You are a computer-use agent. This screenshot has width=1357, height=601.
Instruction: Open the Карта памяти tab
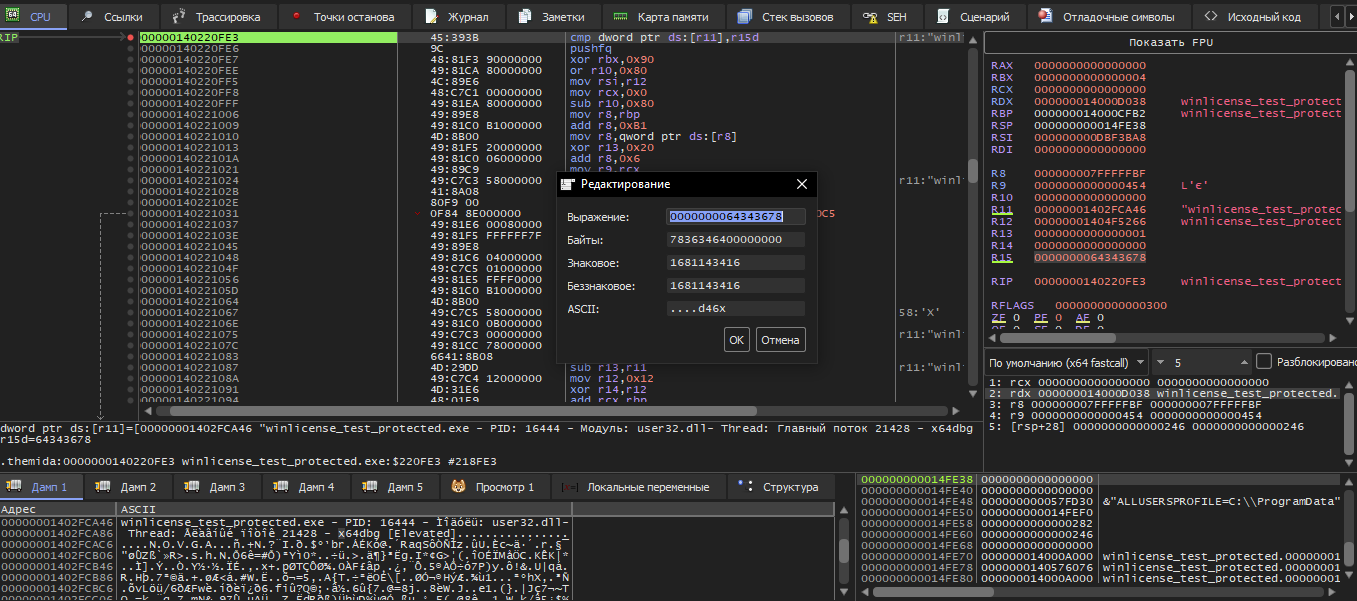coord(661,17)
